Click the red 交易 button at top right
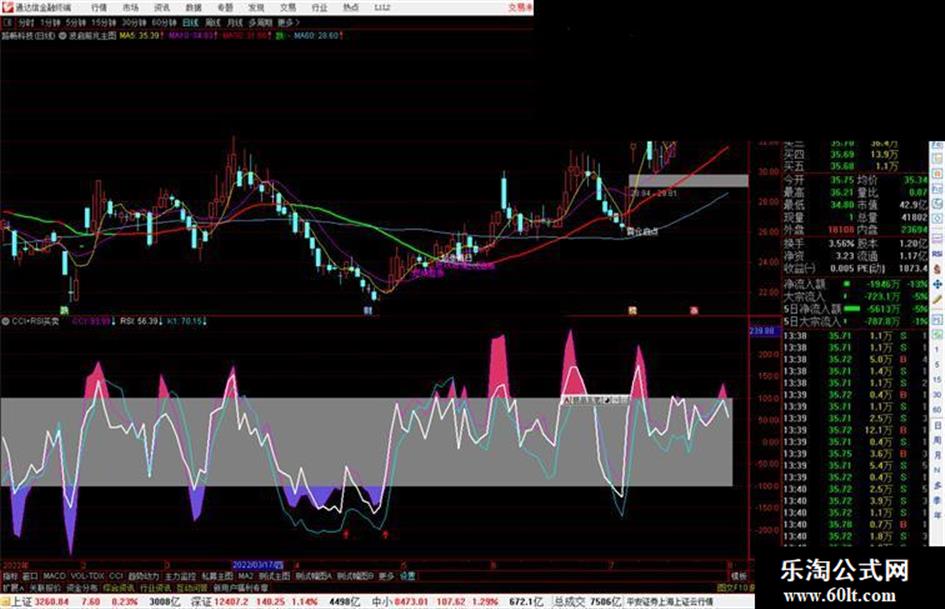 (x=520, y=7)
